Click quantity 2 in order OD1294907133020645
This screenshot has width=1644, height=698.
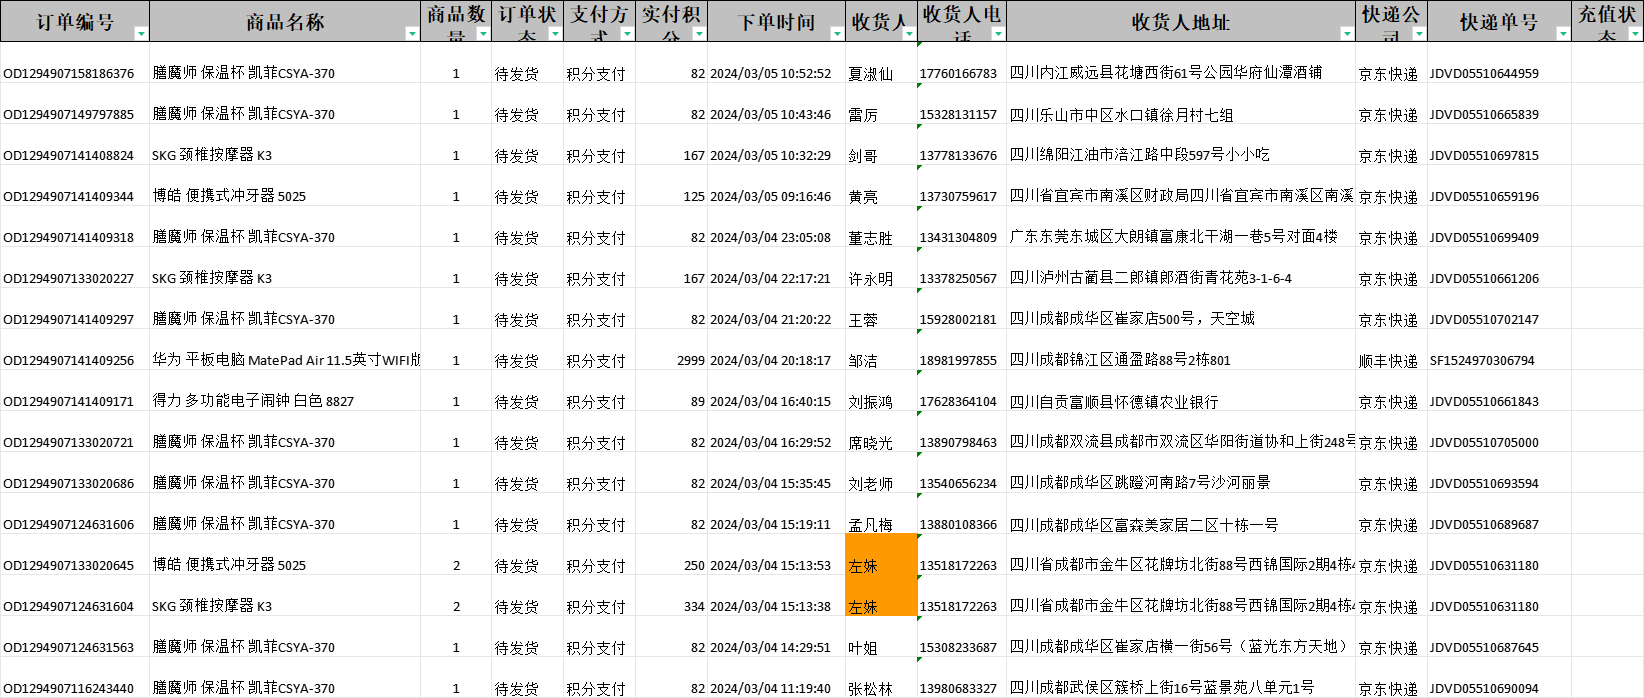pos(456,566)
